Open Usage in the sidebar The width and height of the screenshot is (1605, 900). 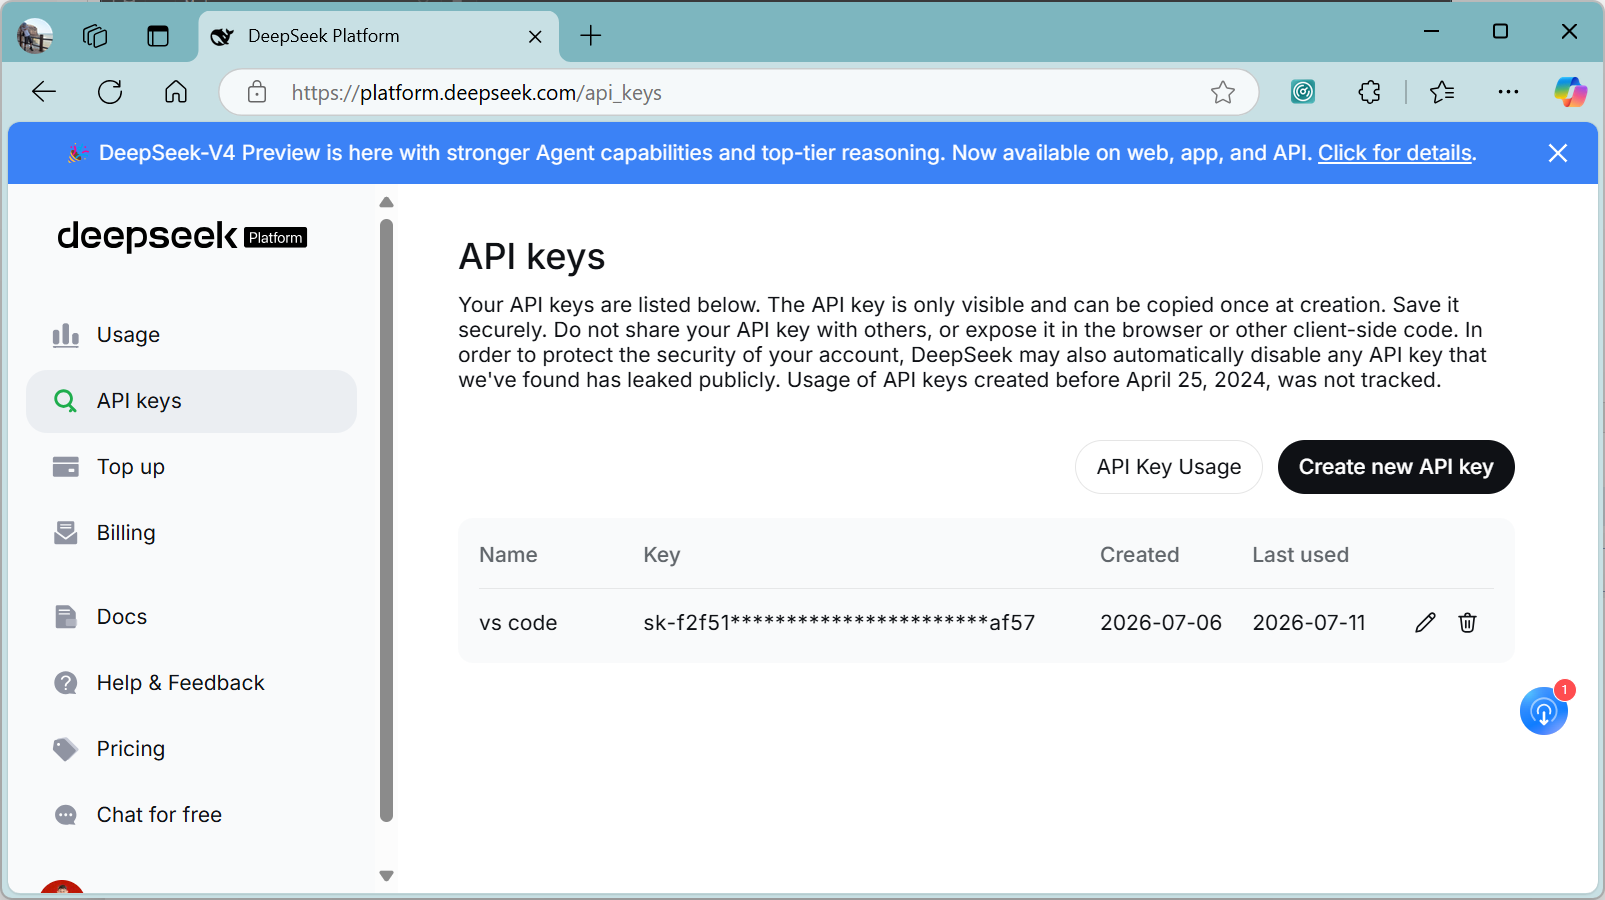point(191,335)
